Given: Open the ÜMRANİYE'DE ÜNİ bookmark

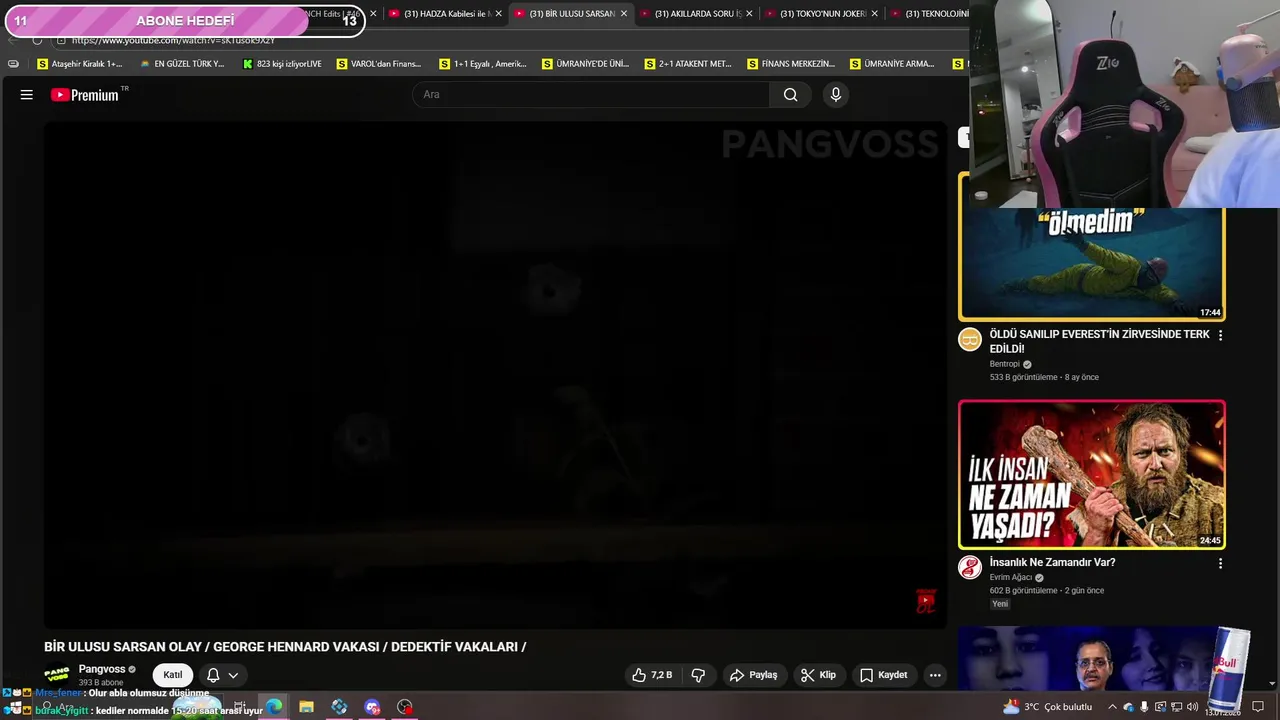Looking at the screenshot, I should pos(585,64).
